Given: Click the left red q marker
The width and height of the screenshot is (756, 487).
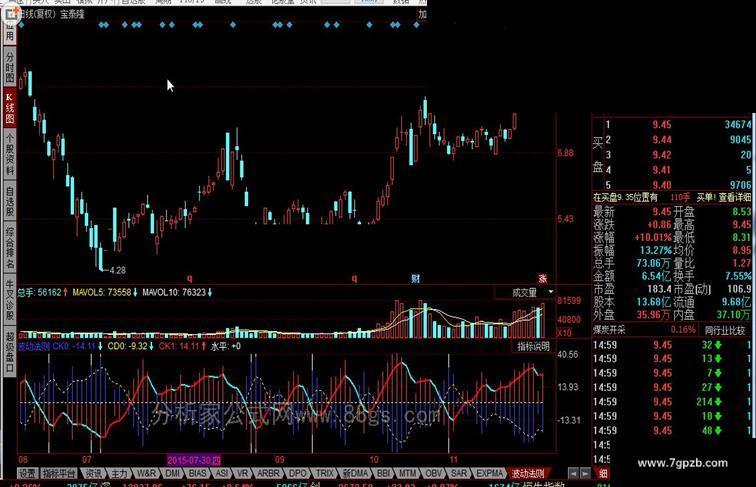Looking at the screenshot, I should [190, 278].
